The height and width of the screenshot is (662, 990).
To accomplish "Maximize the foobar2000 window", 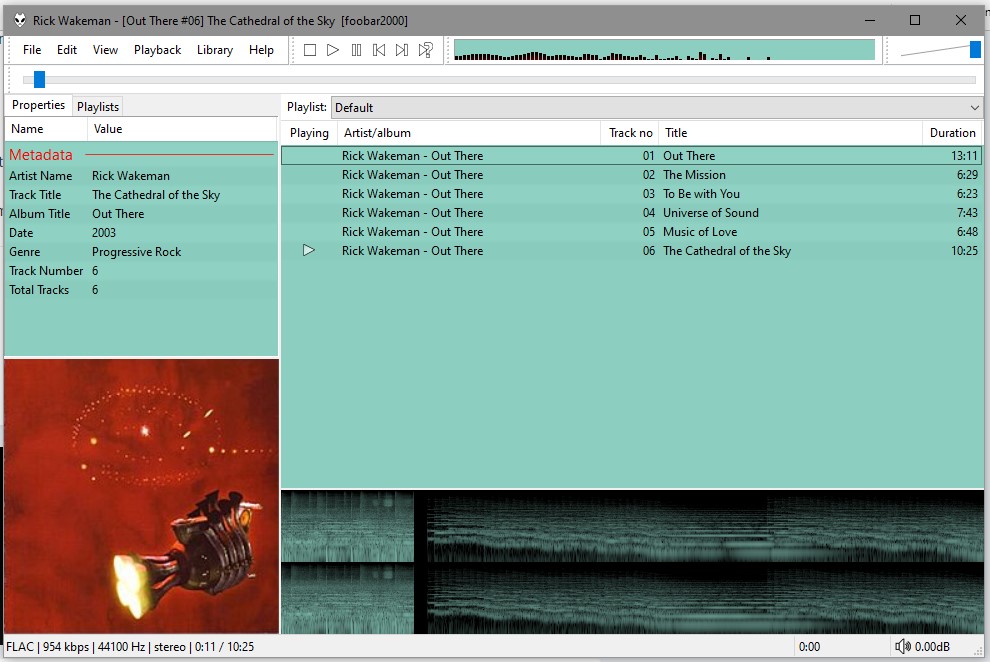I will coord(914,20).
